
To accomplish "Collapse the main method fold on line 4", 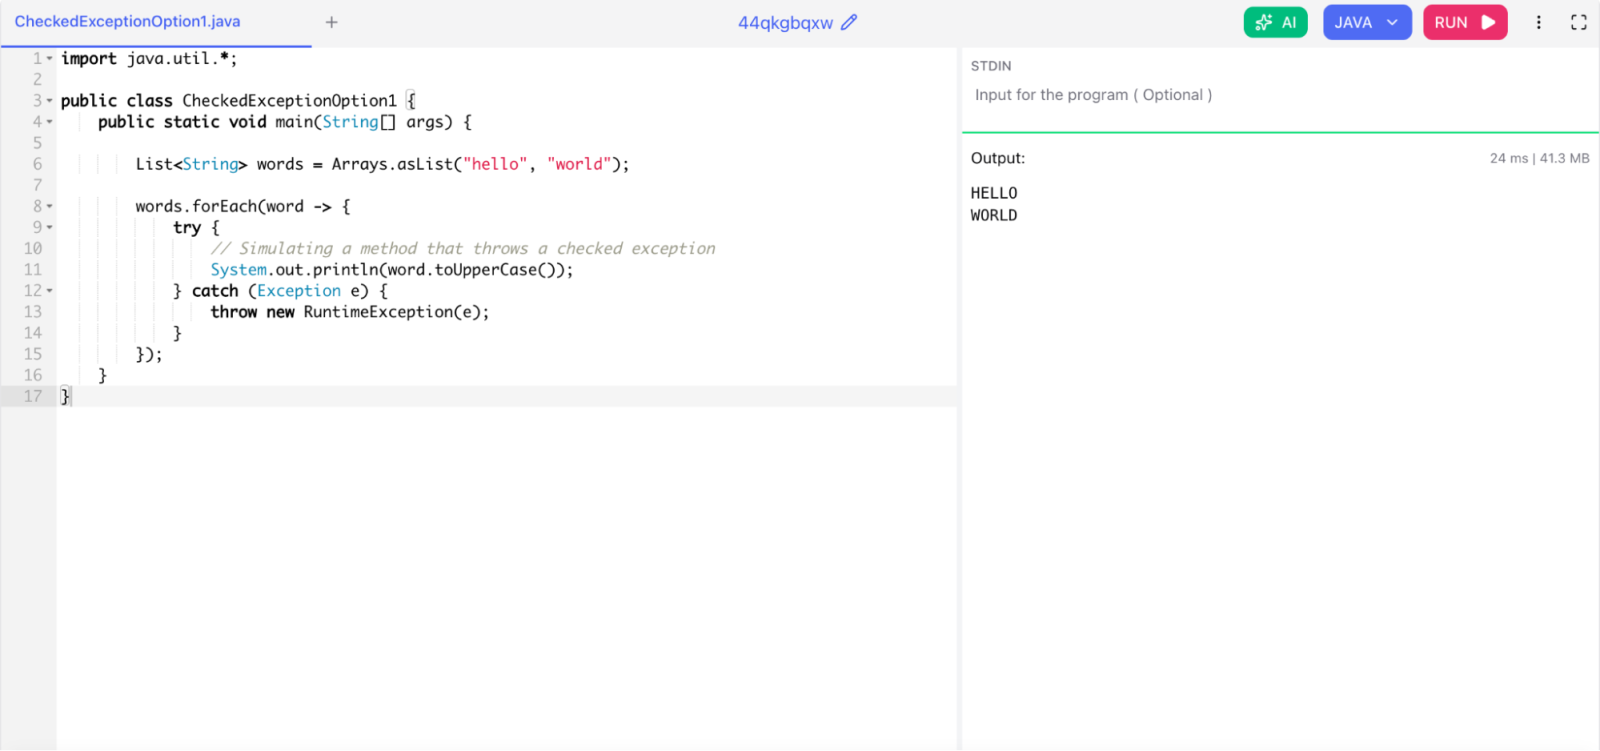I will point(49,122).
